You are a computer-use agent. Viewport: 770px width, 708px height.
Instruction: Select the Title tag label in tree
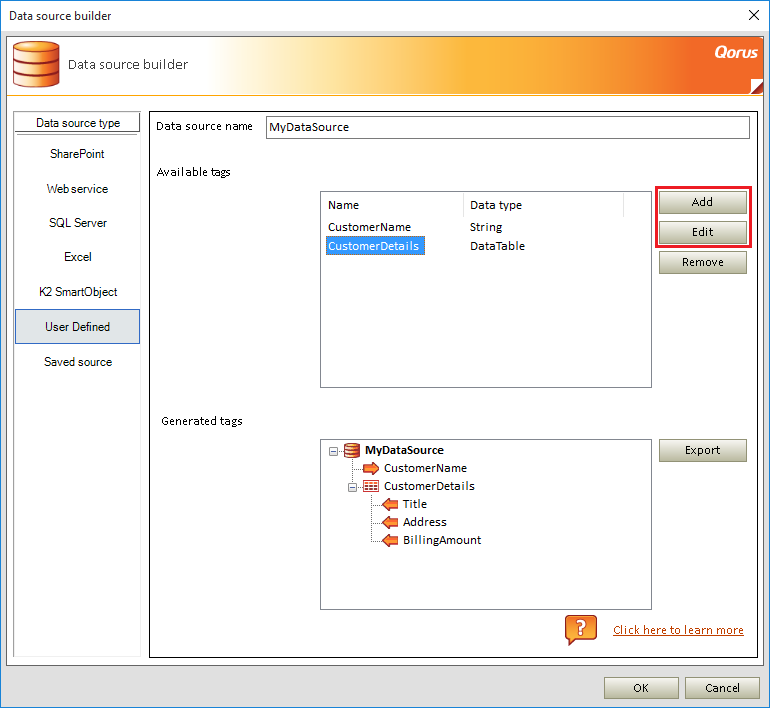click(414, 504)
